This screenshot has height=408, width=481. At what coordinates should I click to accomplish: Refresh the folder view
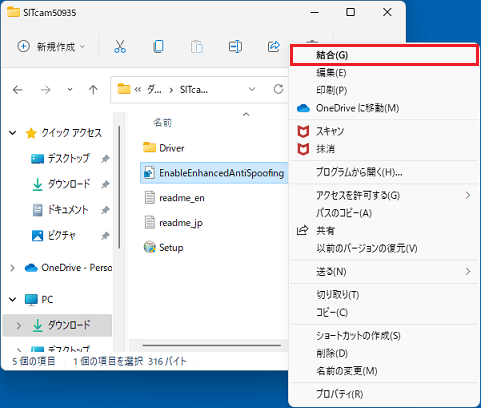[x=278, y=89]
